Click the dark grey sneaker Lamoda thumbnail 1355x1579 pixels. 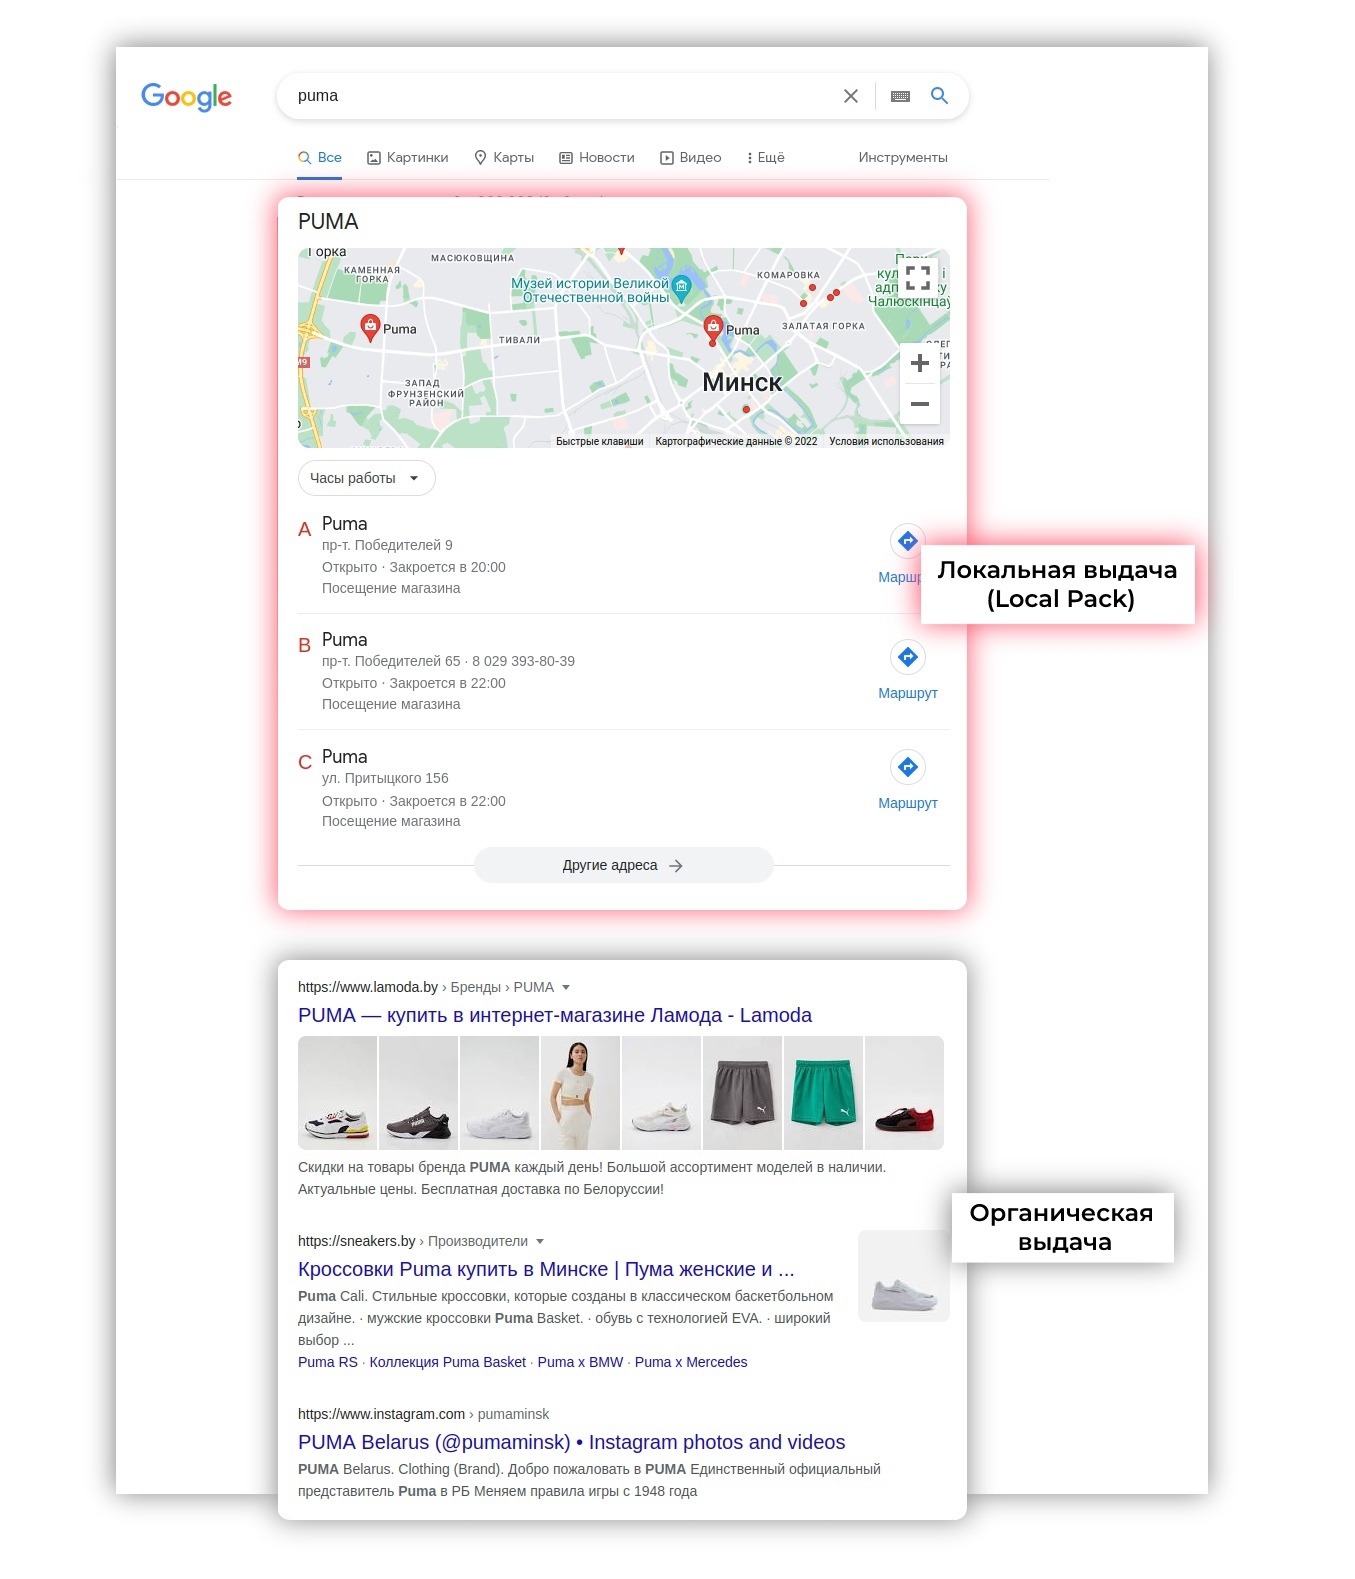418,1093
